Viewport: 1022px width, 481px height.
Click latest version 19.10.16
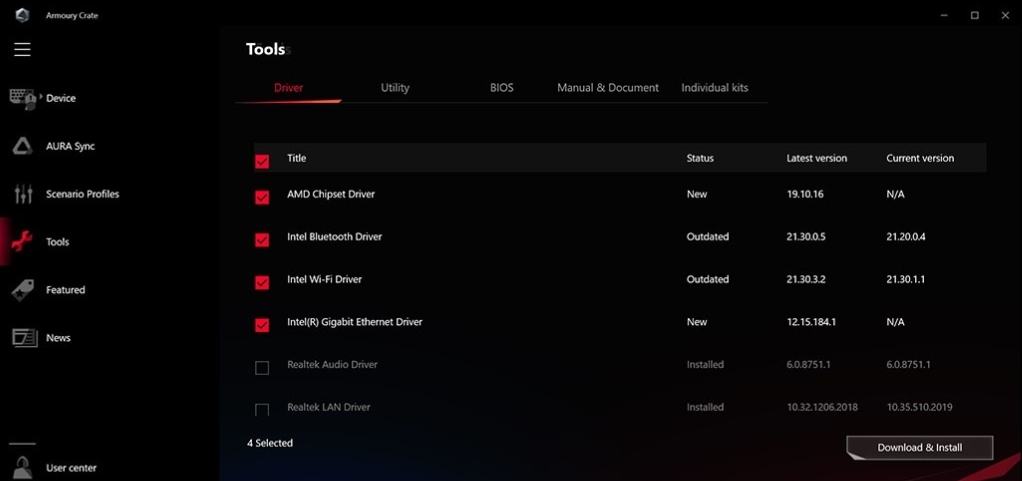click(x=806, y=194)
